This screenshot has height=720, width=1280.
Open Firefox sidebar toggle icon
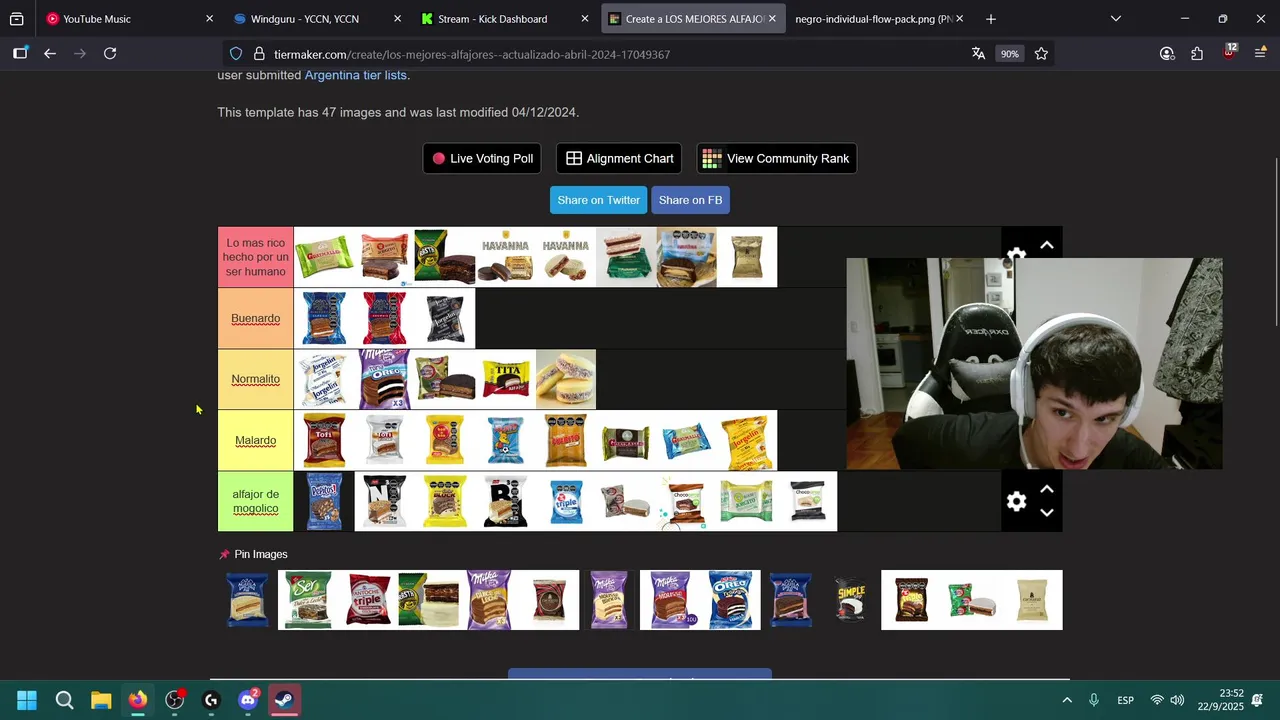[20, 54]
